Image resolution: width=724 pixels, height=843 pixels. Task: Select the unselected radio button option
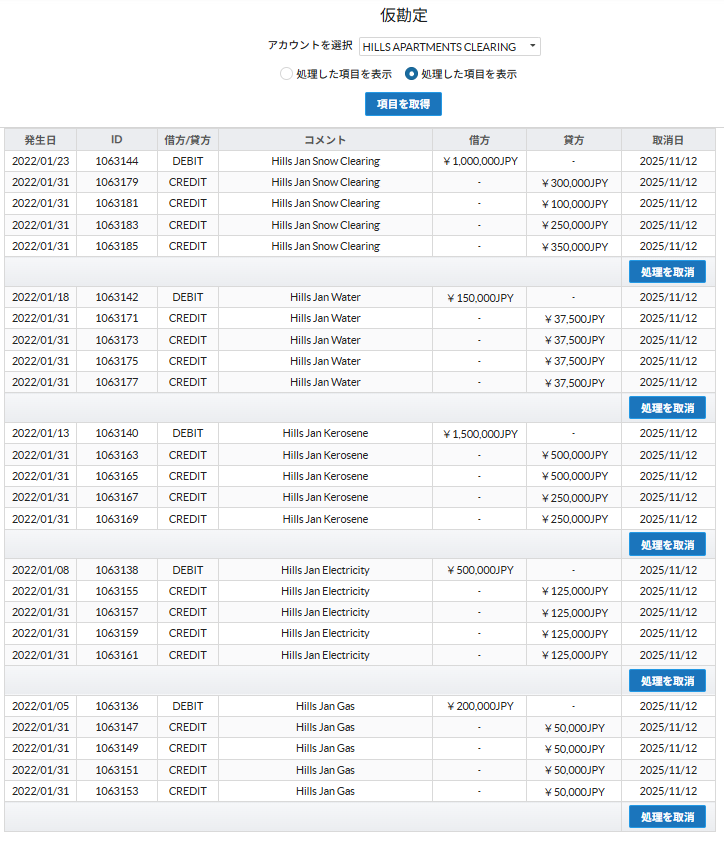click(x=287, y=74)
